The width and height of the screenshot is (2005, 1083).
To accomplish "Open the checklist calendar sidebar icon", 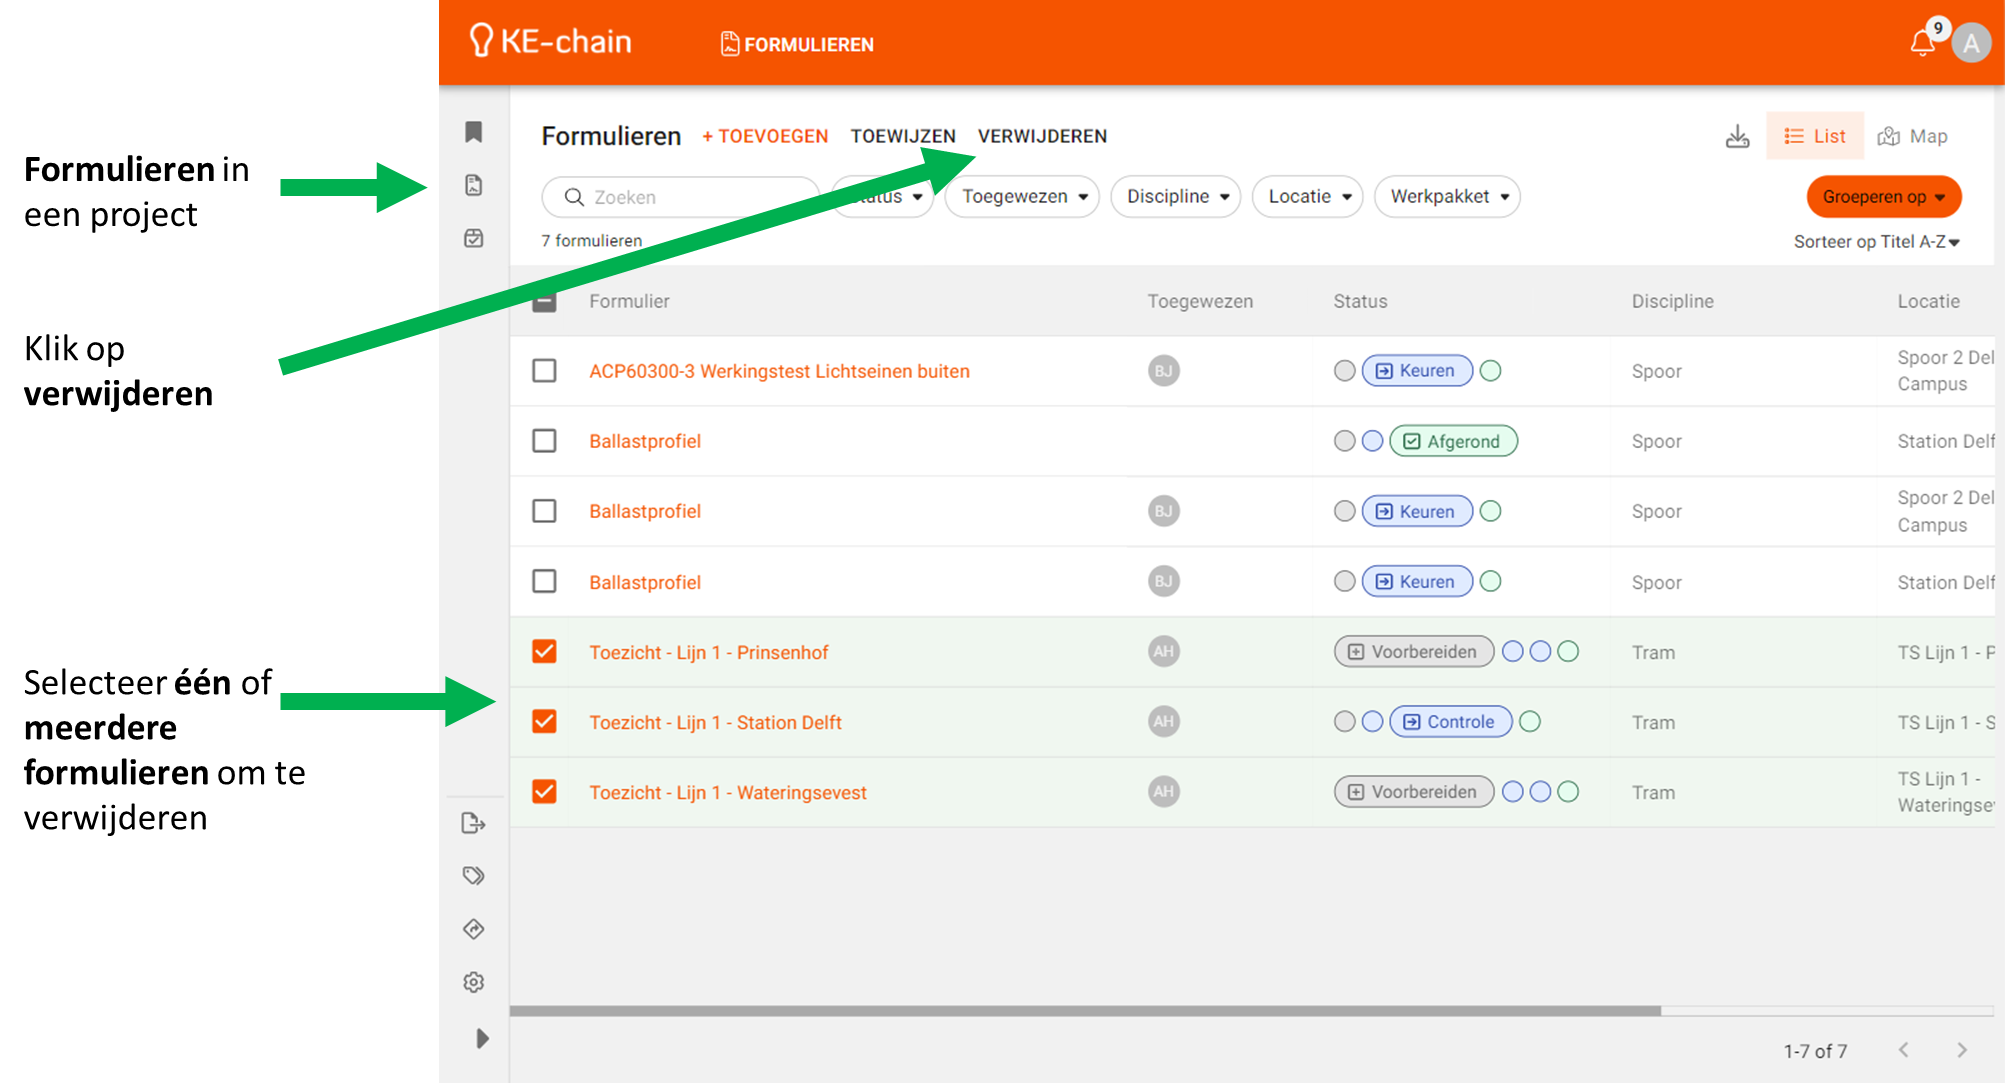I will (474, 238).
